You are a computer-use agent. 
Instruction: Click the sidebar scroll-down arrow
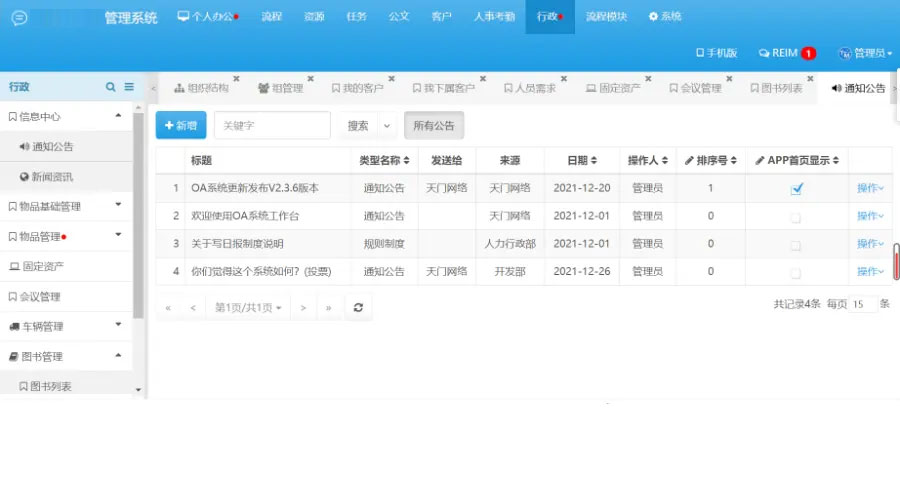coord(138,390)
